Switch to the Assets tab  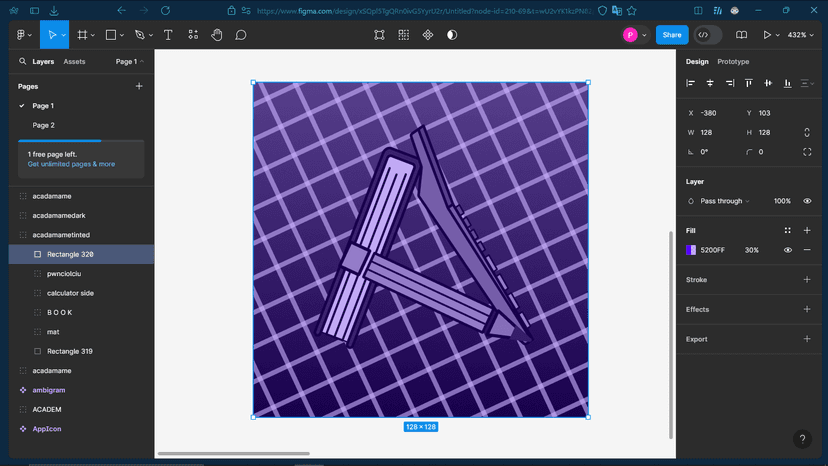coord(74,62)
